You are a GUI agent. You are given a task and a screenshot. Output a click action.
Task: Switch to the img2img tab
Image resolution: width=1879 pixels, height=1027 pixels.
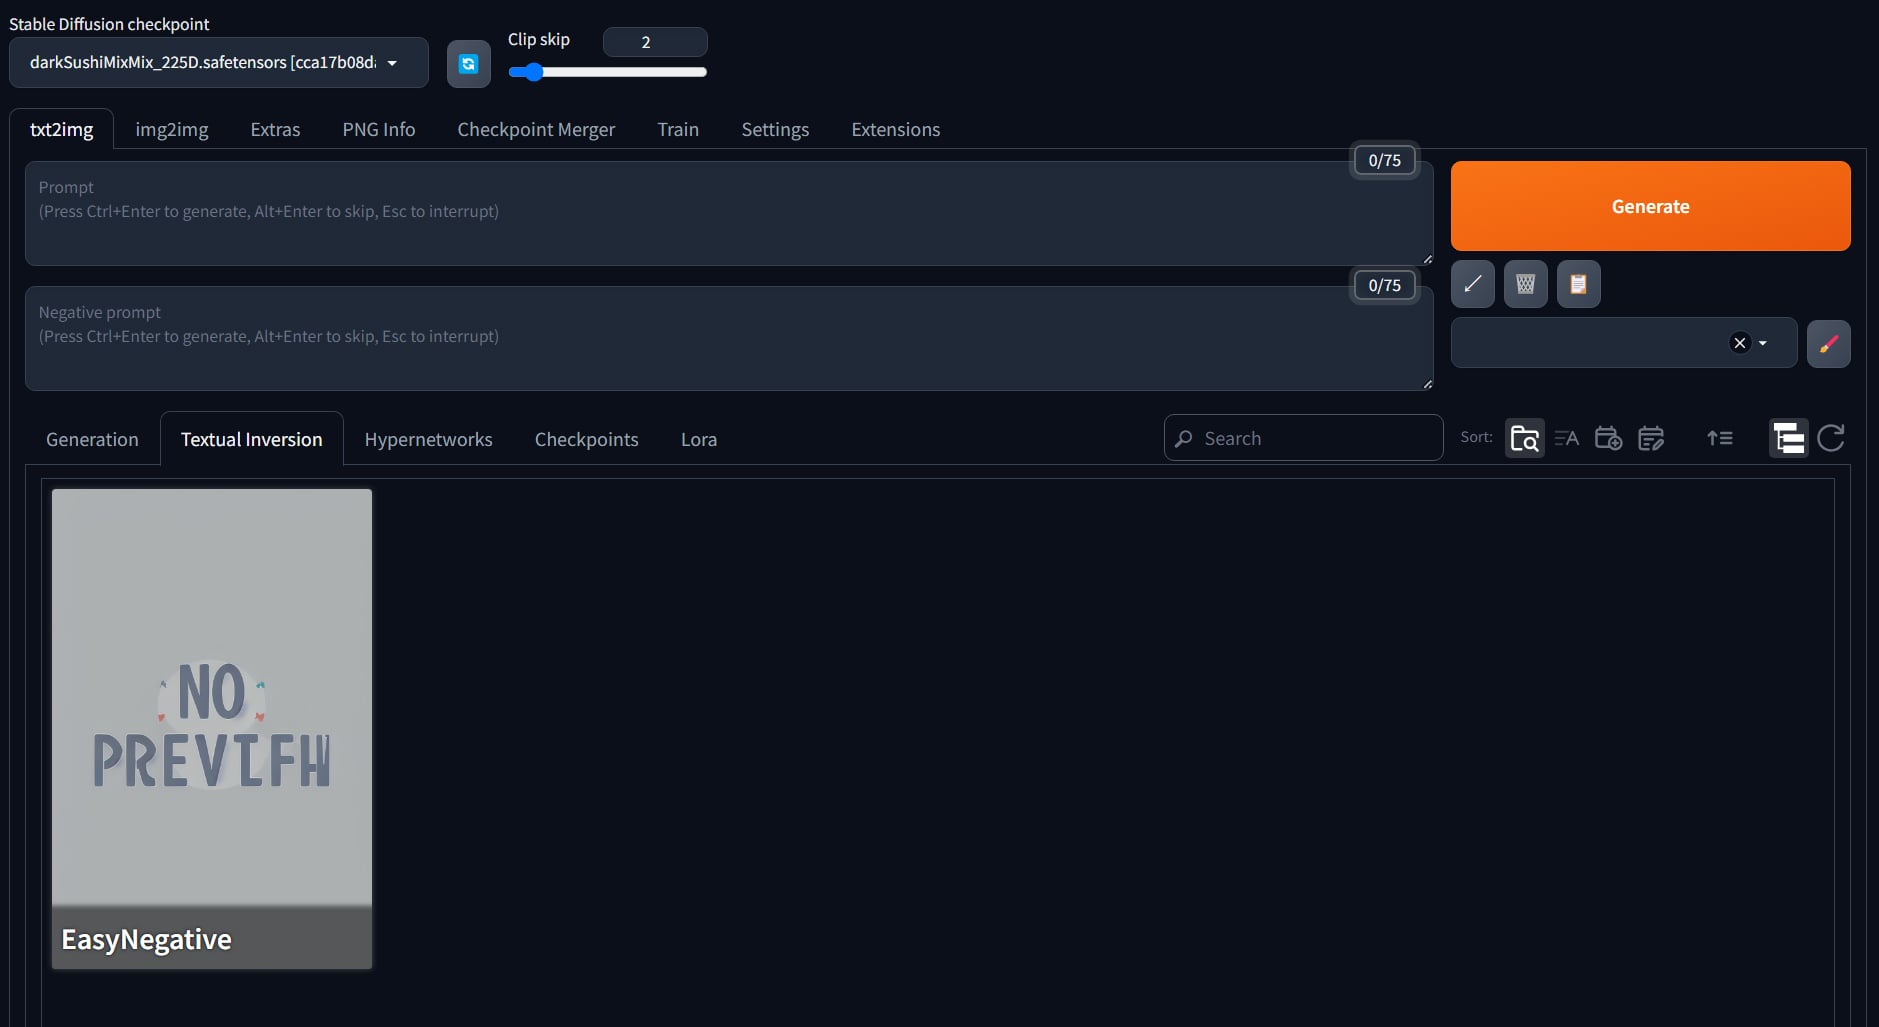pos(172,129)
